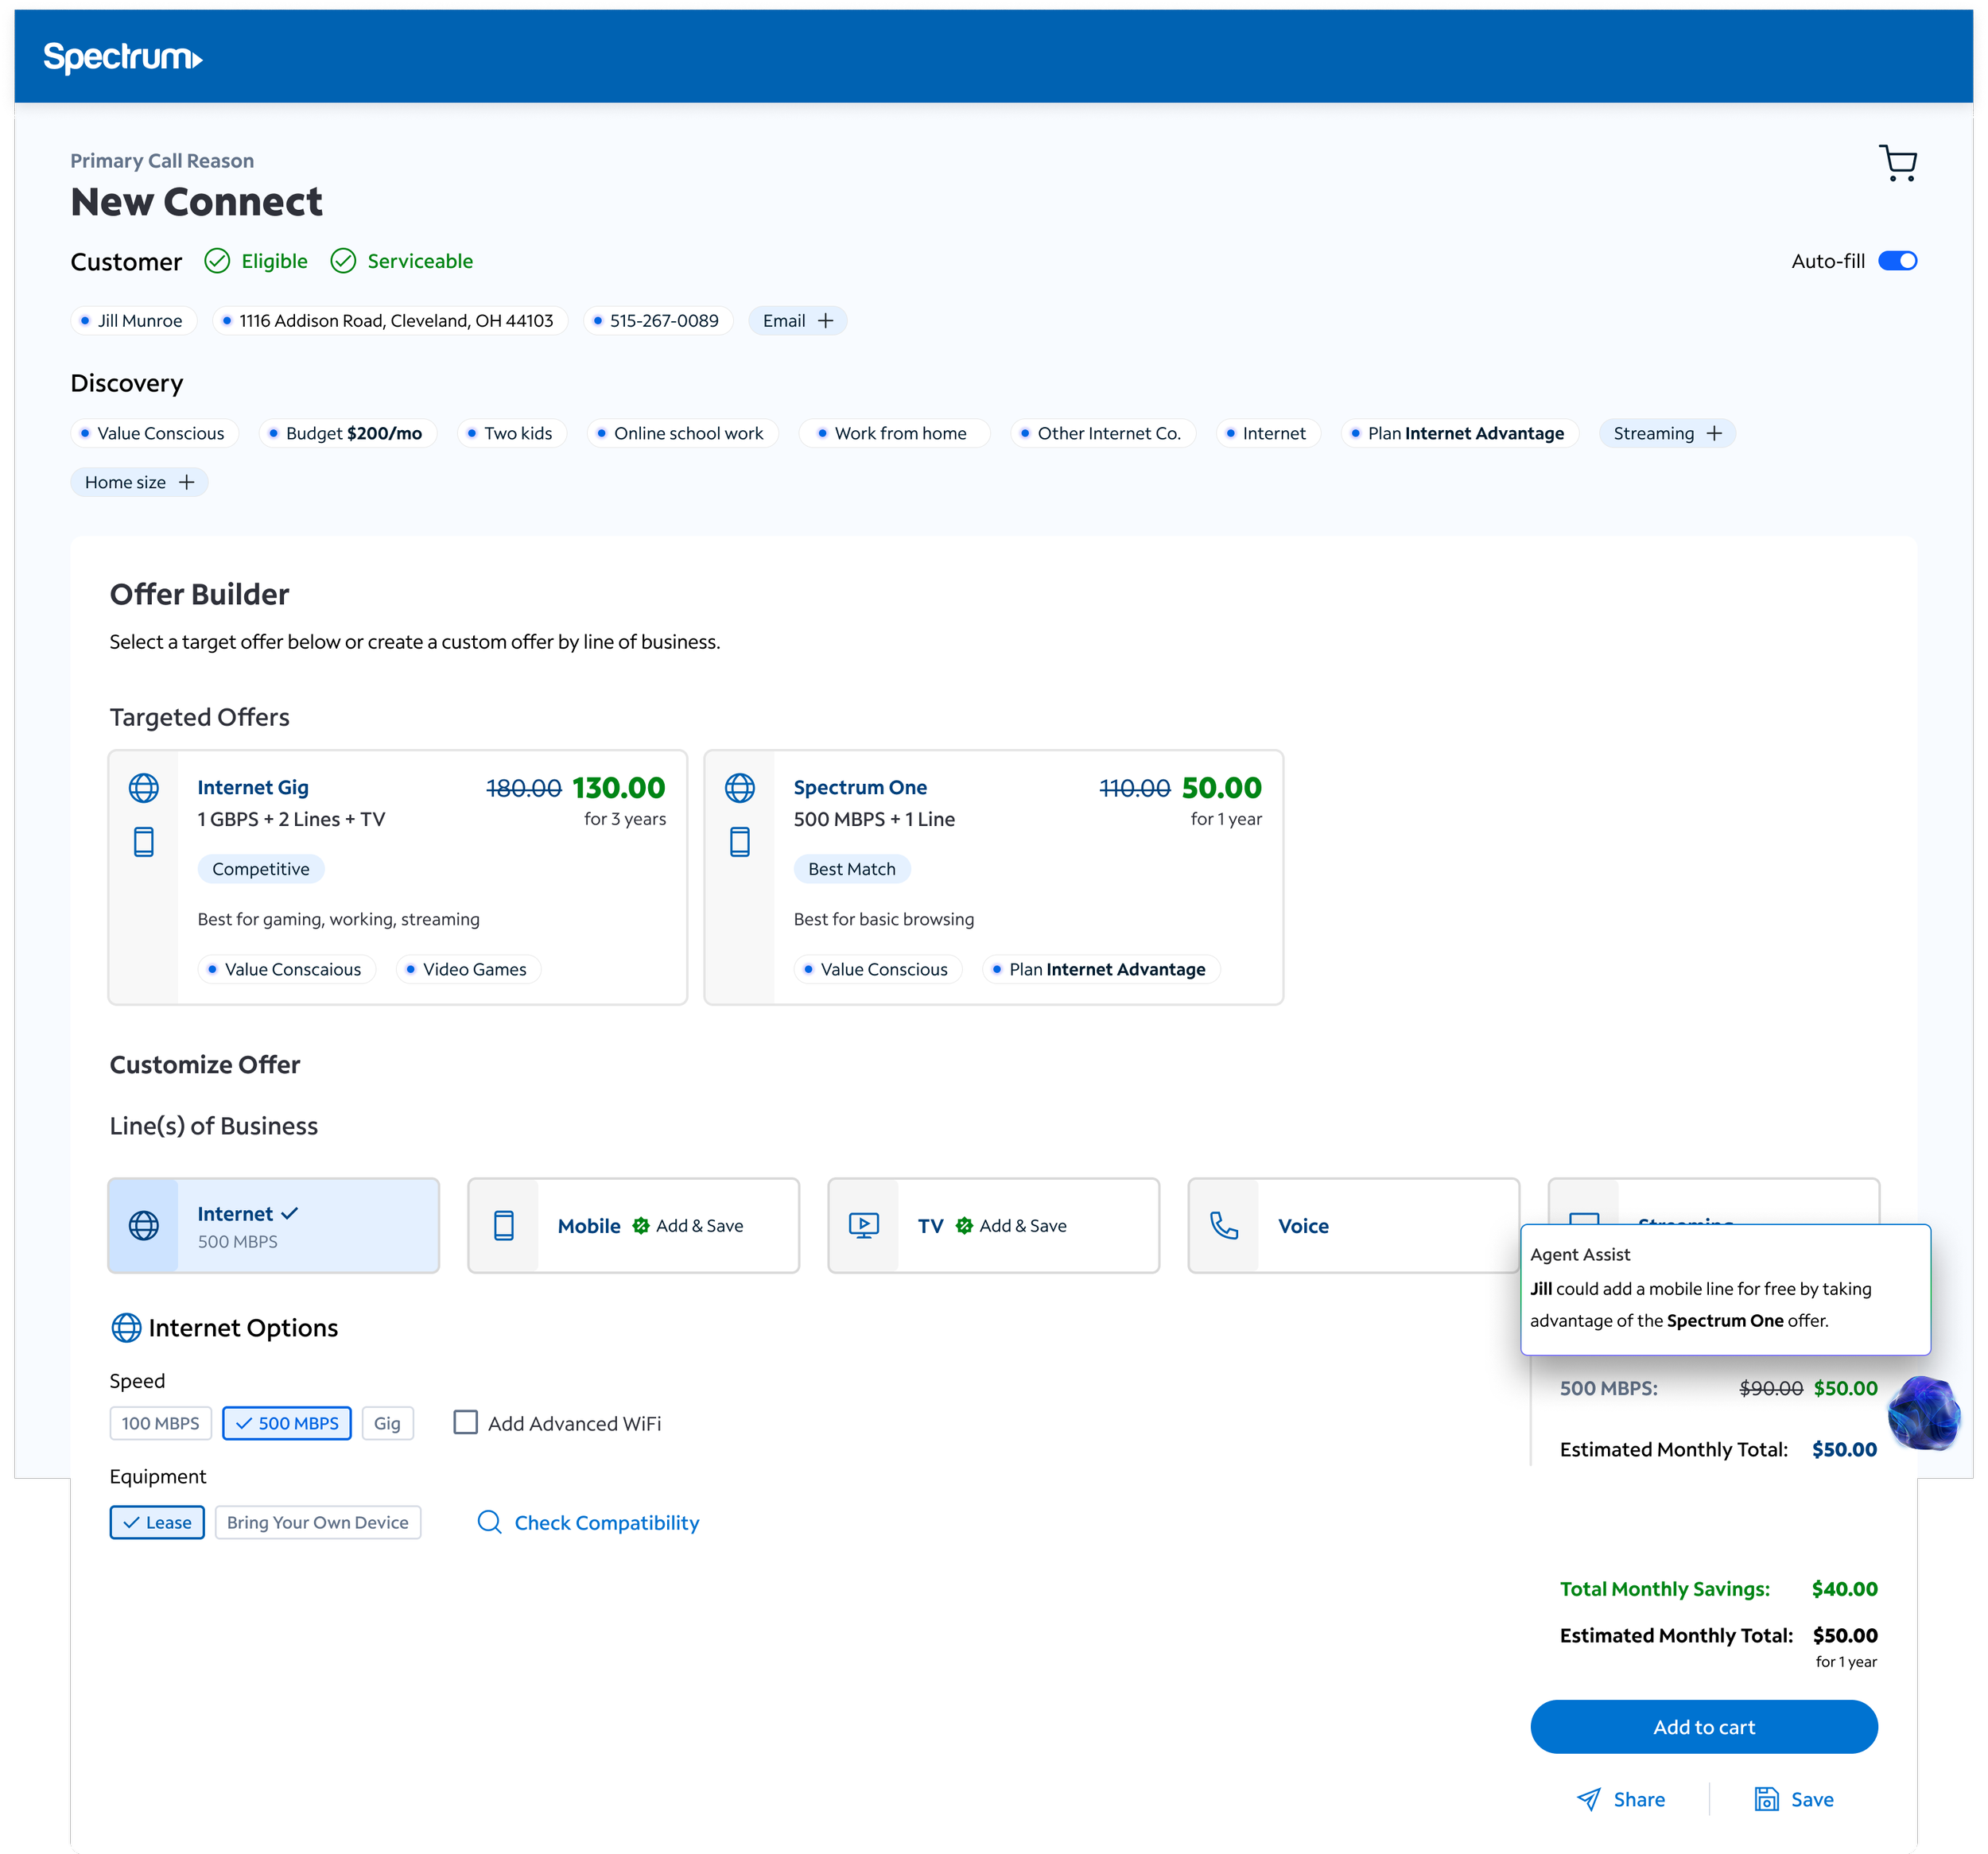Viewport: 1988px width, 1854px height.
Task: Click the Budget $200/mo discovery chip
Action: pyautogui.click(x=348, y=433)
